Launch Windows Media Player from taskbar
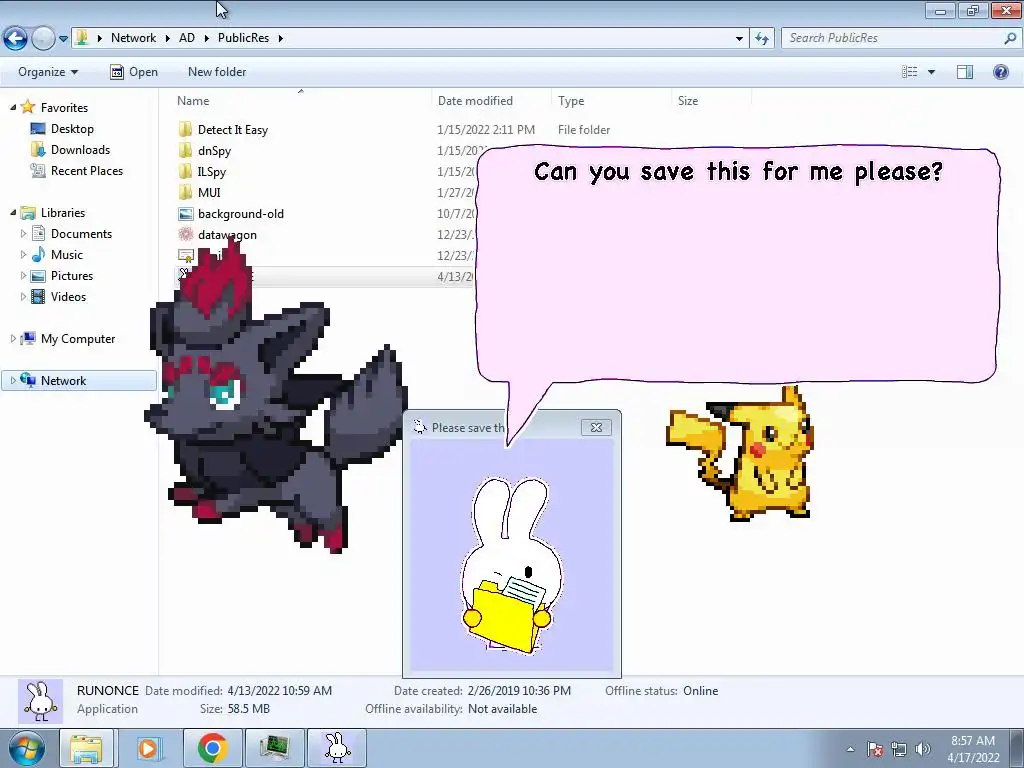Screen dimensions: 1024x768 pyautogui.click(x=148, y=748)
